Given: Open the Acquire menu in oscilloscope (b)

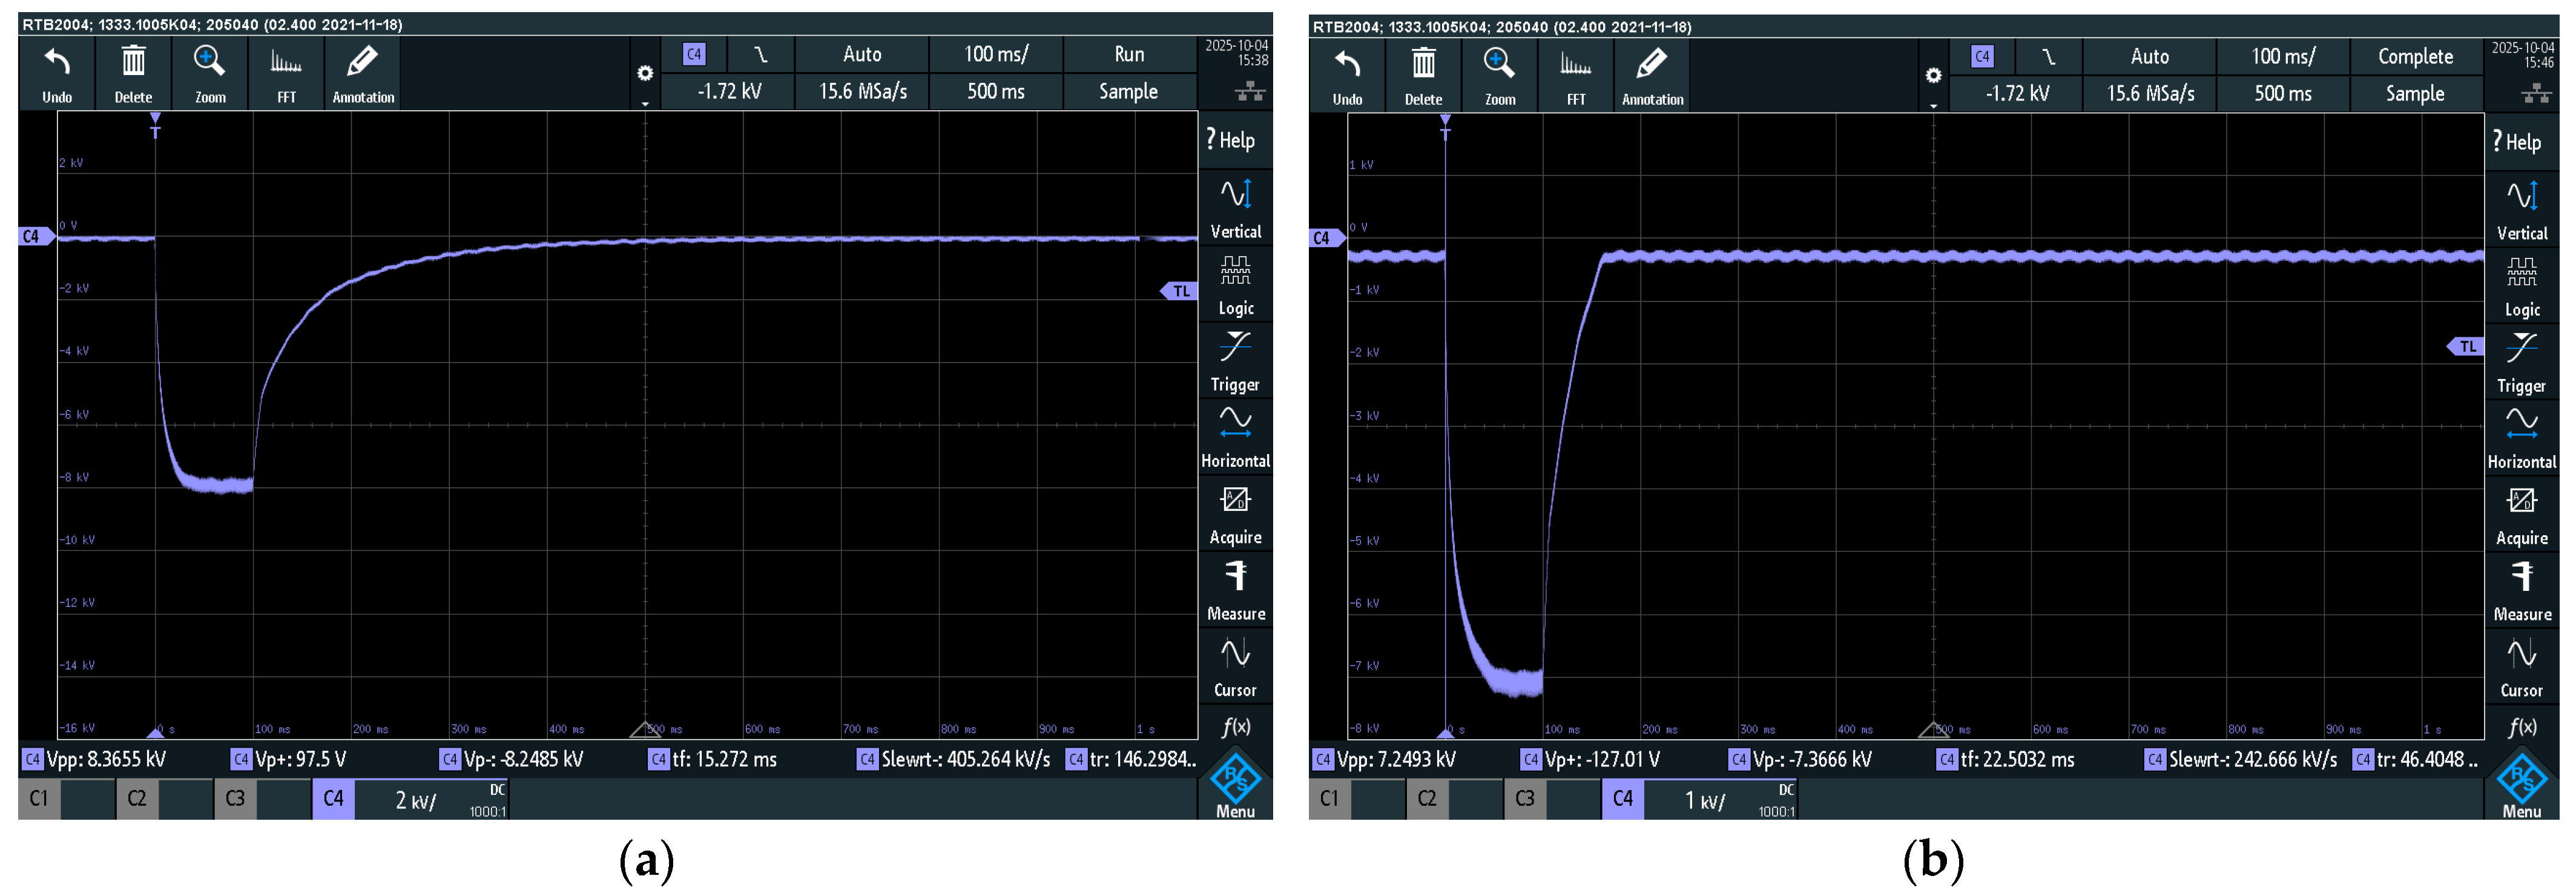Looking at the screenshot, I should click(2521, 515).
